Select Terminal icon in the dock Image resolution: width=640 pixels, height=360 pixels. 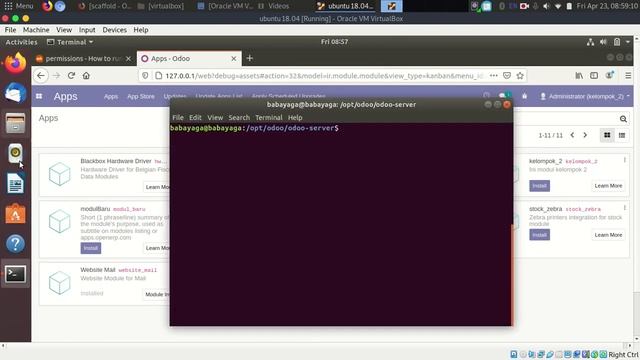pos(16,274)
